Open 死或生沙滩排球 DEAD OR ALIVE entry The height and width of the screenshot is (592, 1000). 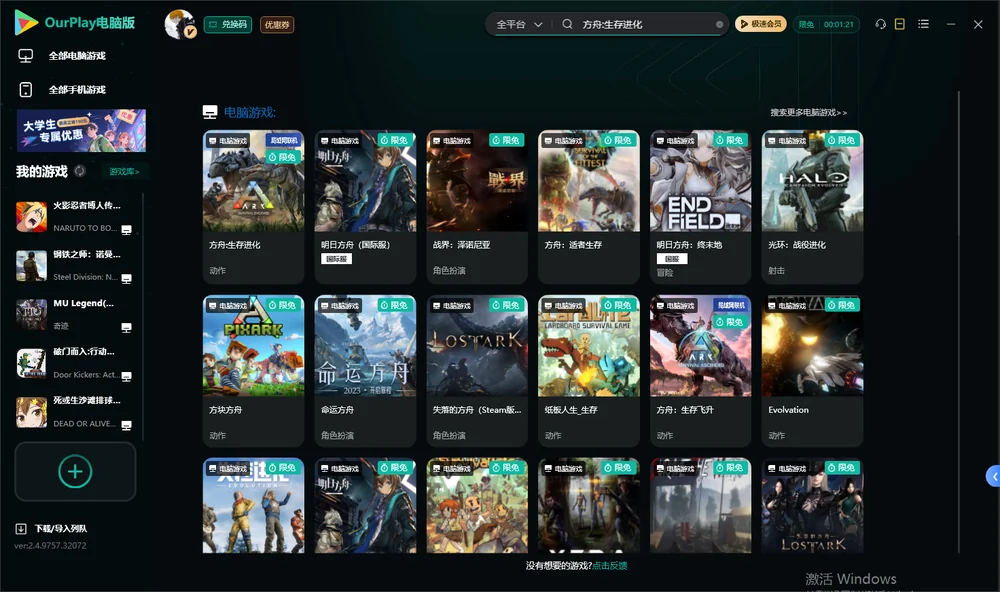click(x=77, y=412)
